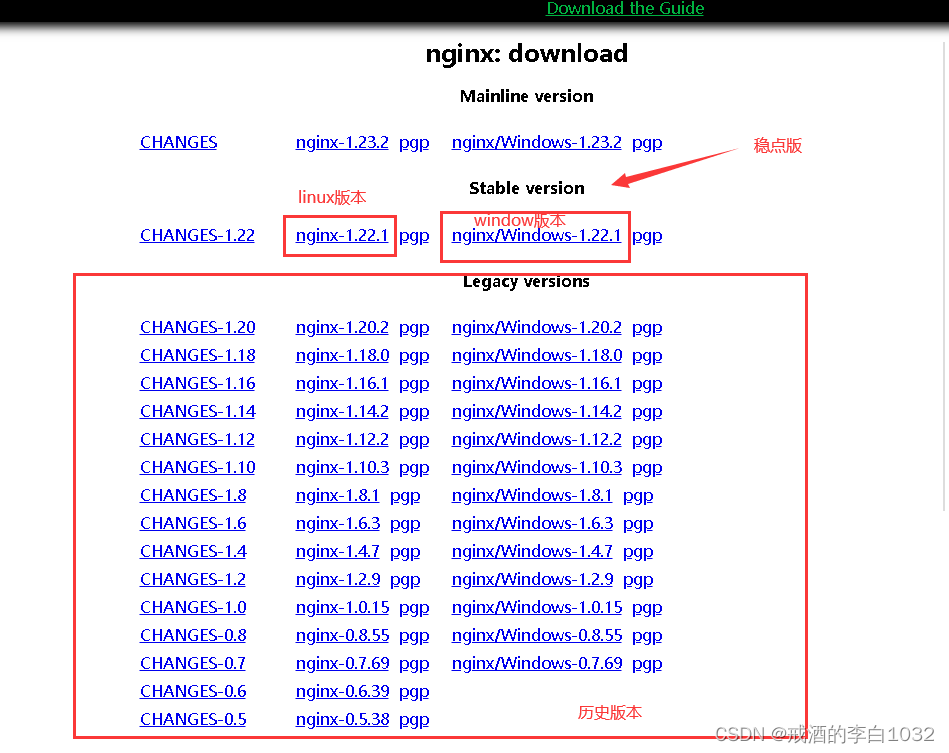Open pgp signature next to nginx-1.4.7

click(405, 553)
